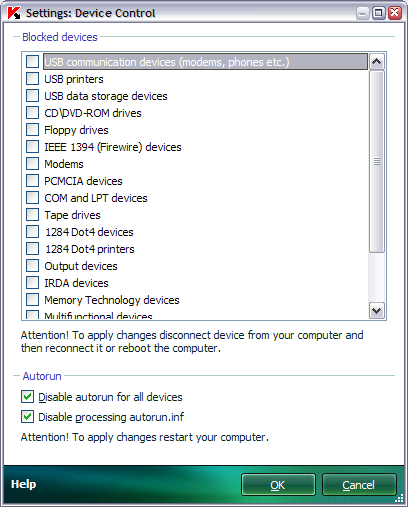Click the resize grip in bottom corner

[x=399, y=498]
